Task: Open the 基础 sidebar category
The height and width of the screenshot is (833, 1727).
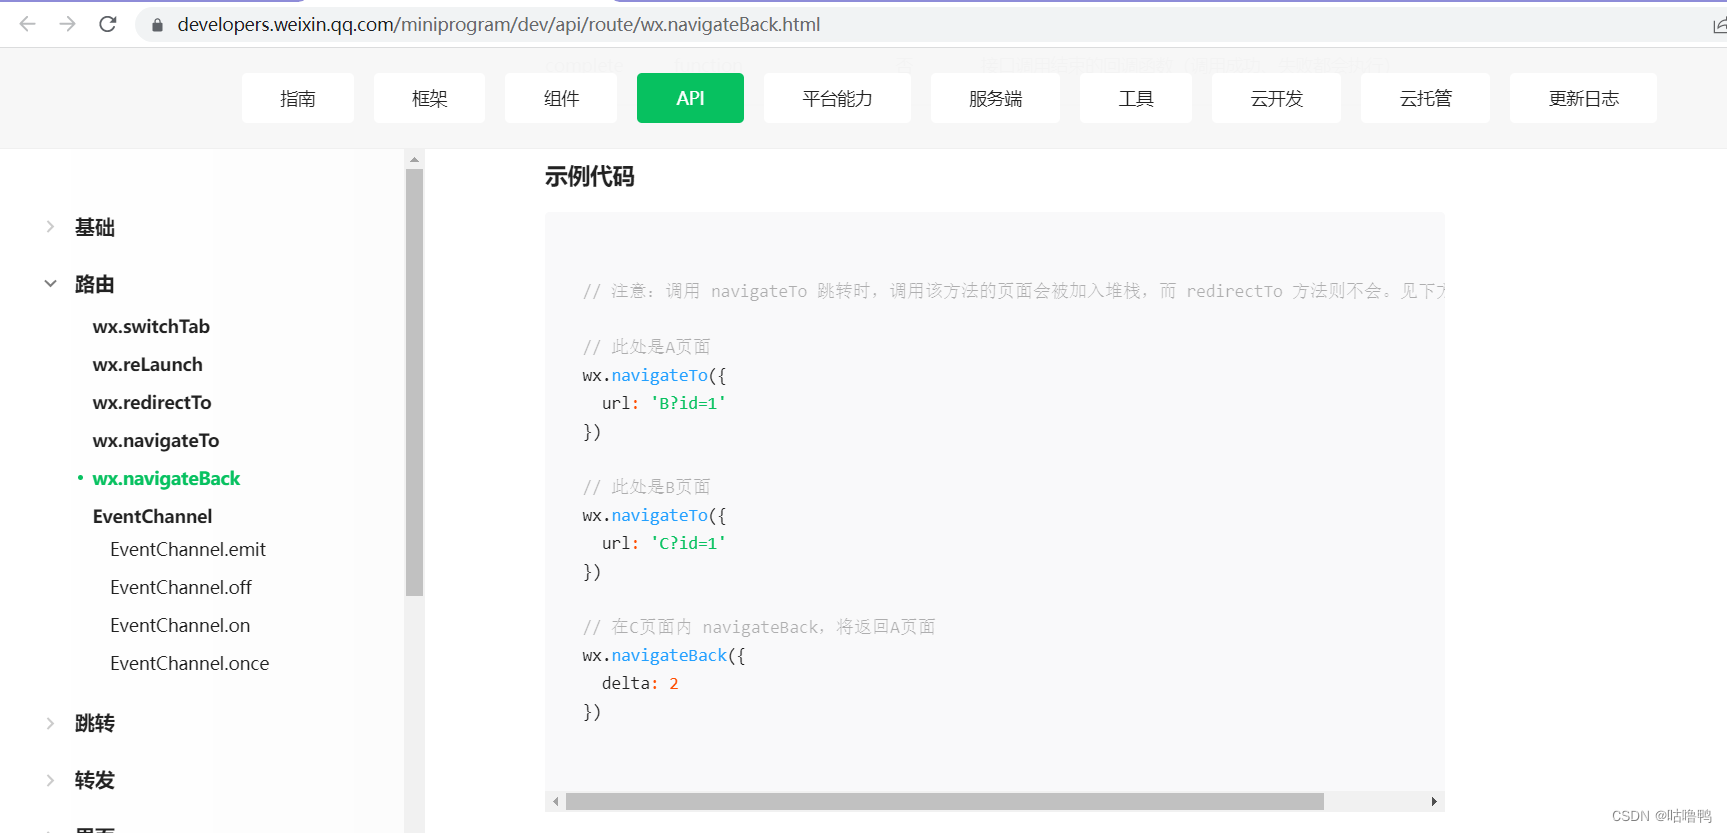Action: pos(95,227)
